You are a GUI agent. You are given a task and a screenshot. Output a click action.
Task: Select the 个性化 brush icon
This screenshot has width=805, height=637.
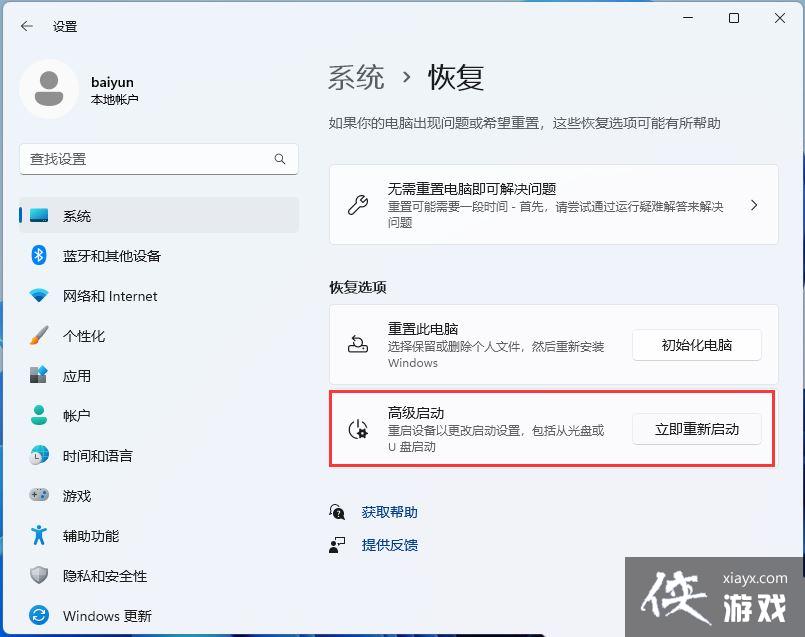pyautogui.click(x=37, y=336)
